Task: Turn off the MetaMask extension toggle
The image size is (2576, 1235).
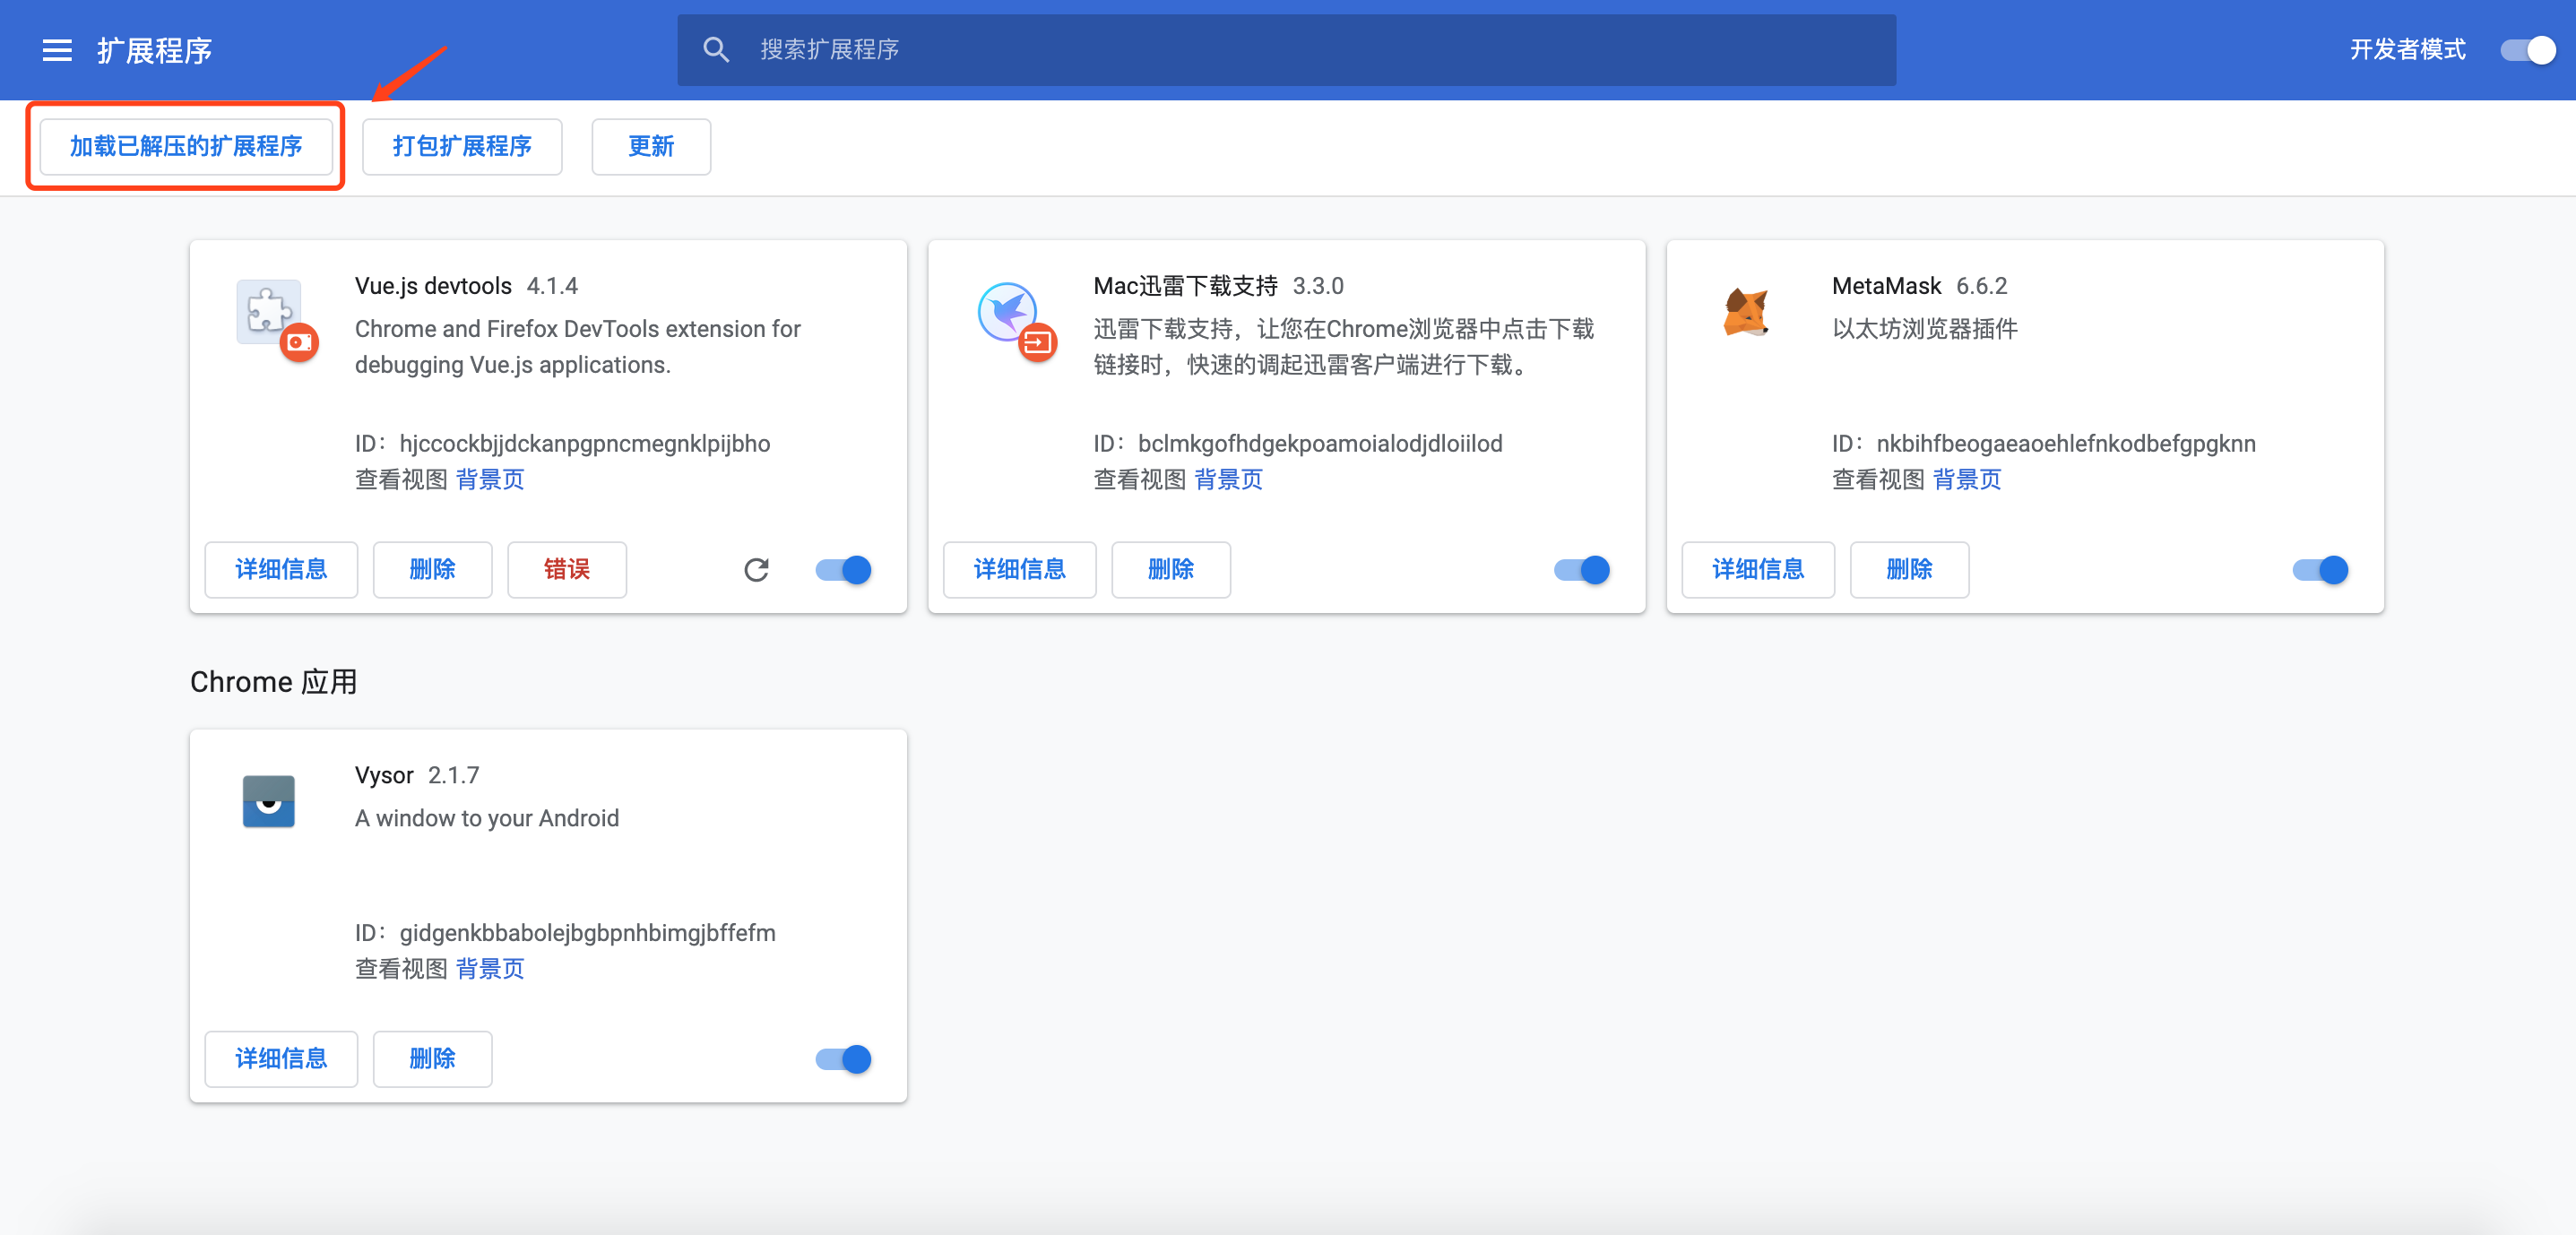Action: coord(2319,570)
